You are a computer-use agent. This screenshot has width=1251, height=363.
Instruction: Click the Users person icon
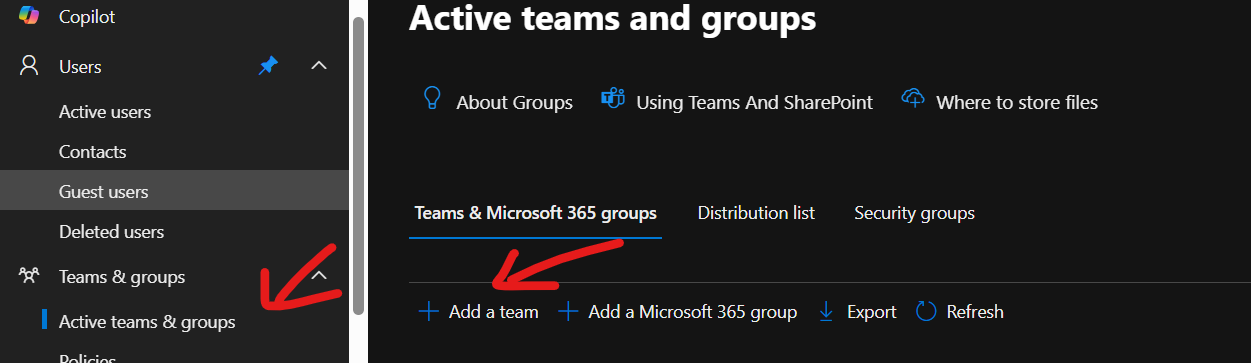click(29, 66)
